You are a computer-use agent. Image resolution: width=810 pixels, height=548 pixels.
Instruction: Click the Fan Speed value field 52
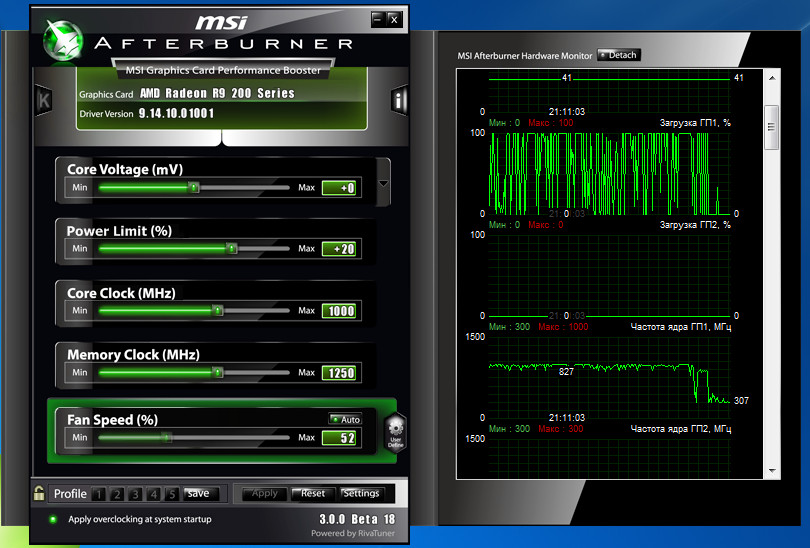click(339, 438)
